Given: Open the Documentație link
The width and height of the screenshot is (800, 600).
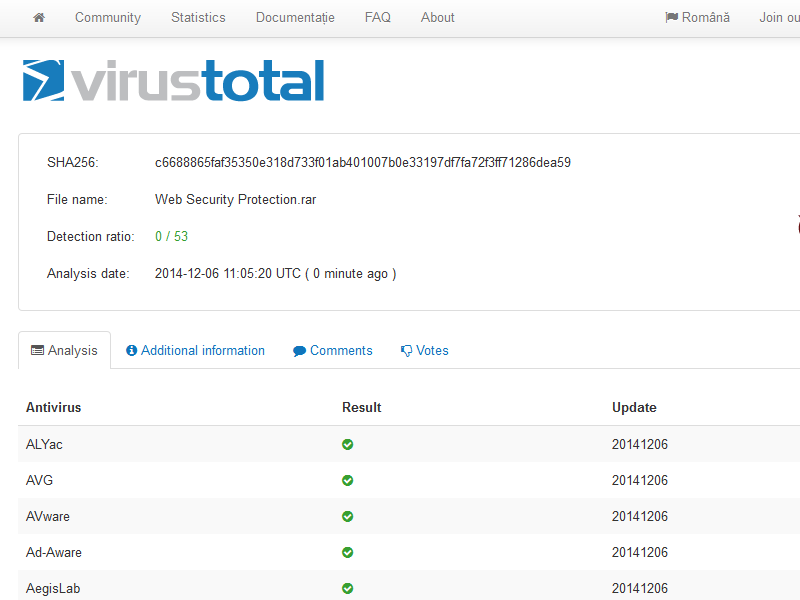Looking at the screenshot, I should 295,17.
